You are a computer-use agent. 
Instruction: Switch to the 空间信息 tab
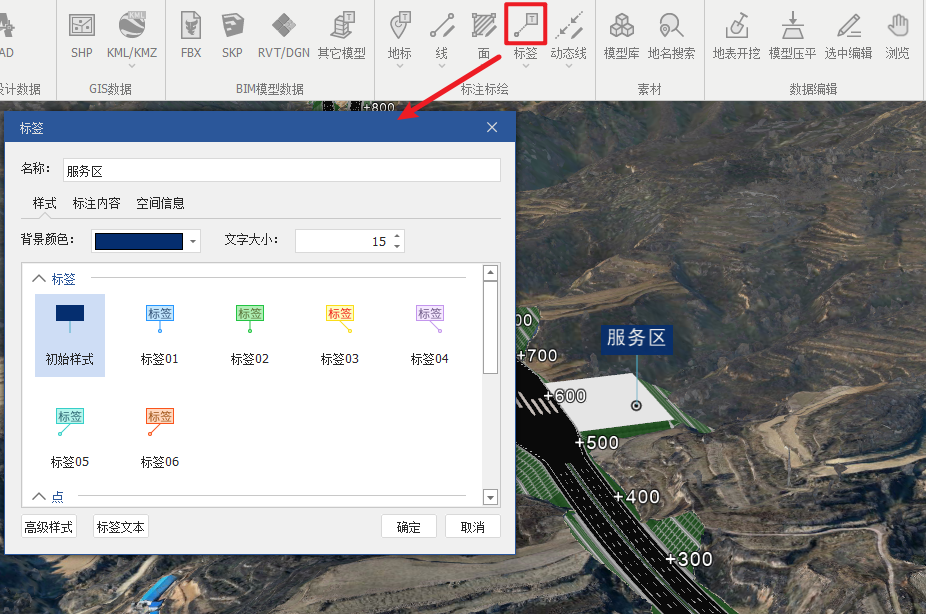[160, 203]
